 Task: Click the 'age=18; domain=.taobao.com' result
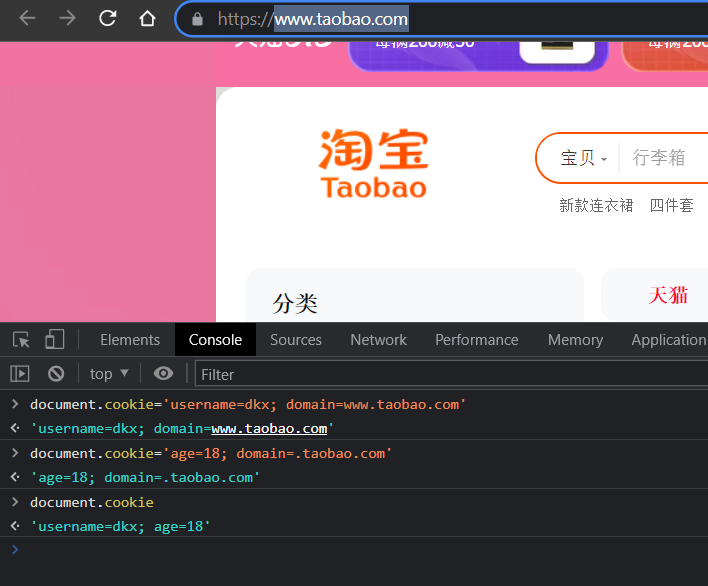145,477
